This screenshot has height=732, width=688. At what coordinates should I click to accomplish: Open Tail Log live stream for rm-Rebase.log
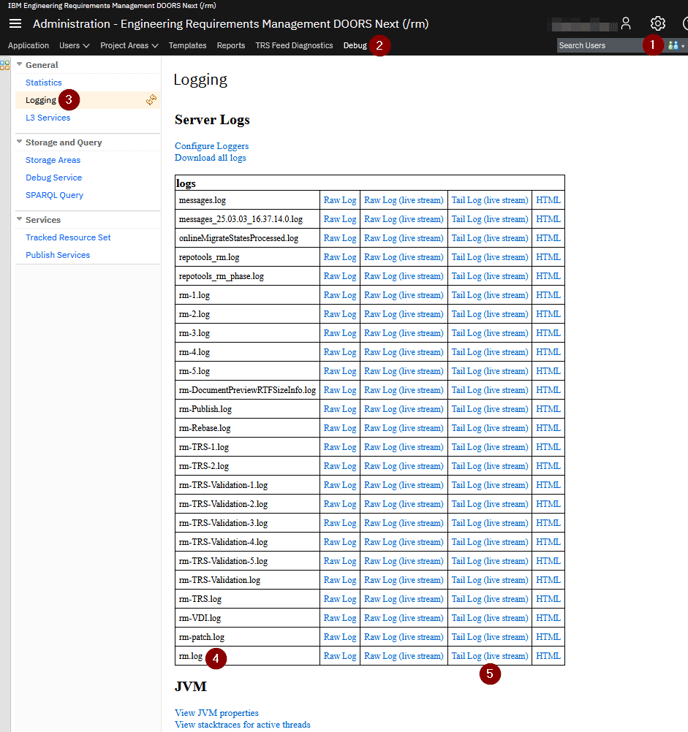(490, 428)
